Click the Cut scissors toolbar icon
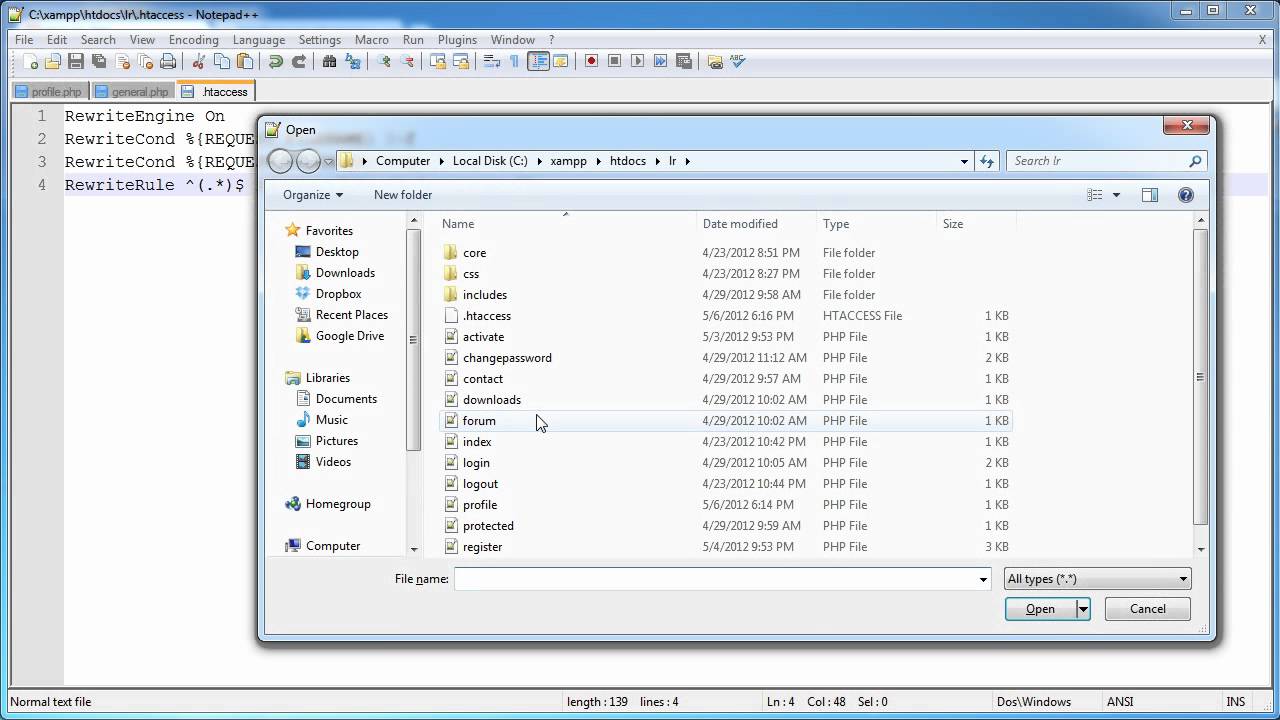This screenshot has height=720, width=1280. pyautogui.click(x=199, y=61)
